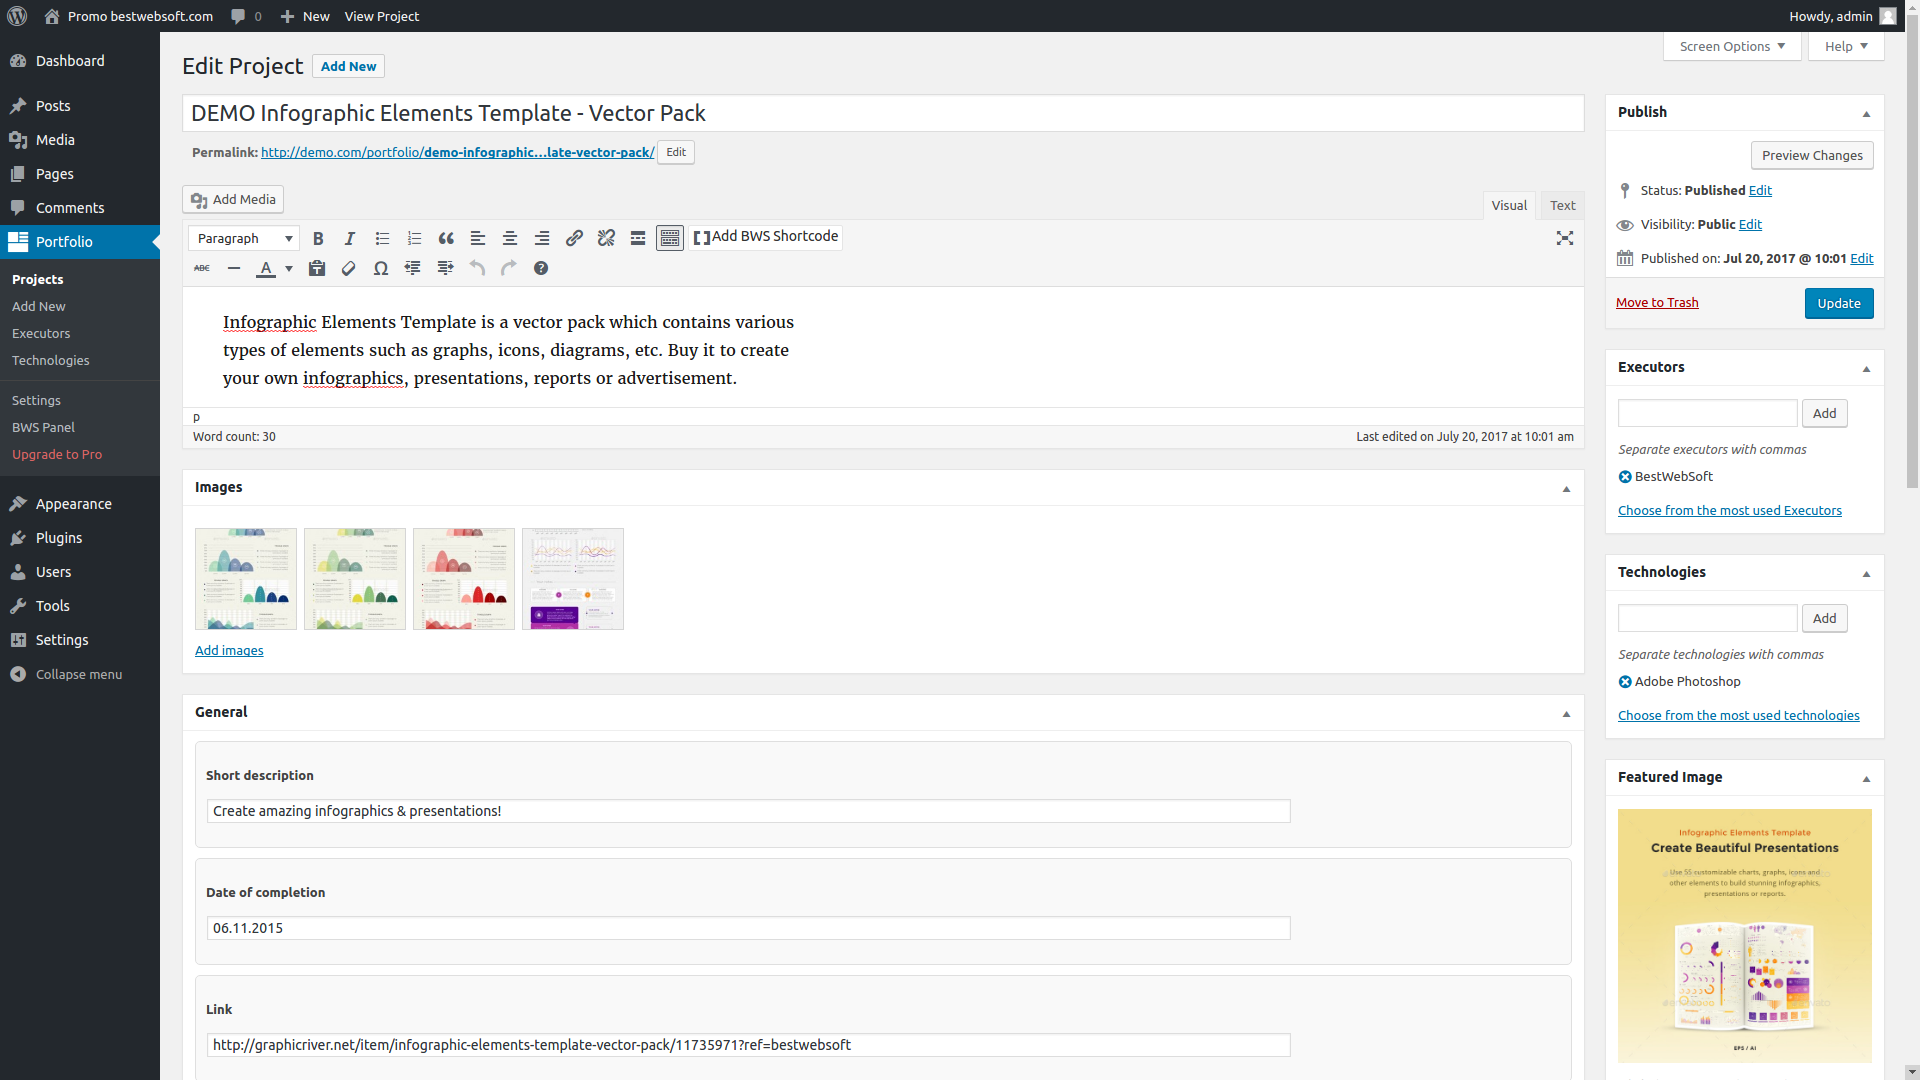Collapse the Executors box
Image resolution: width=1920 pixels, height=1080 pixels.
coord(1866,368)
